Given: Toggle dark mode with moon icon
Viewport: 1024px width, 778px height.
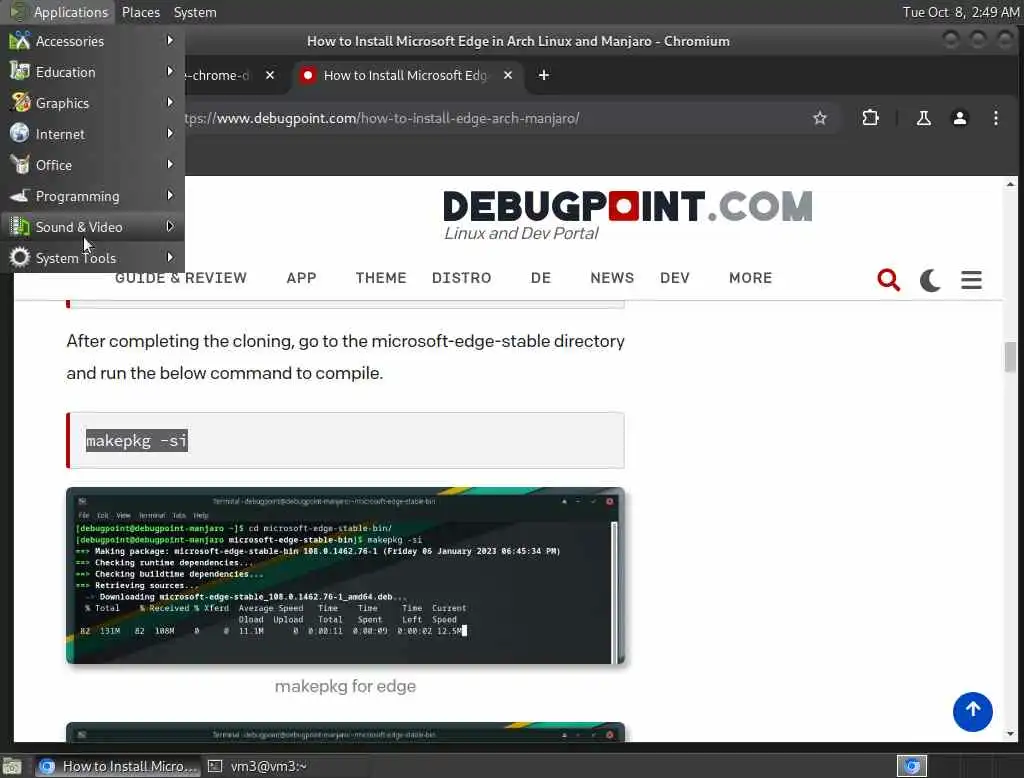Looking at the screenshot, I should (930, 280).
